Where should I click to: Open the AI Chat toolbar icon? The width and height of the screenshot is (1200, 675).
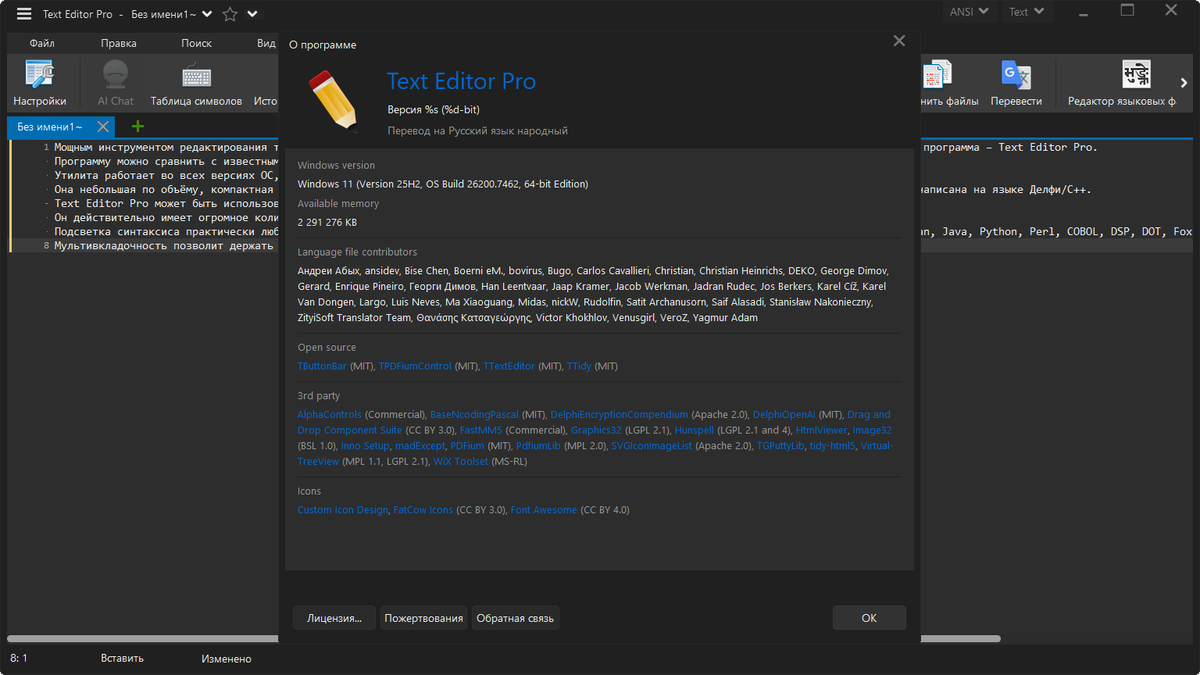[x=115, y=83]
